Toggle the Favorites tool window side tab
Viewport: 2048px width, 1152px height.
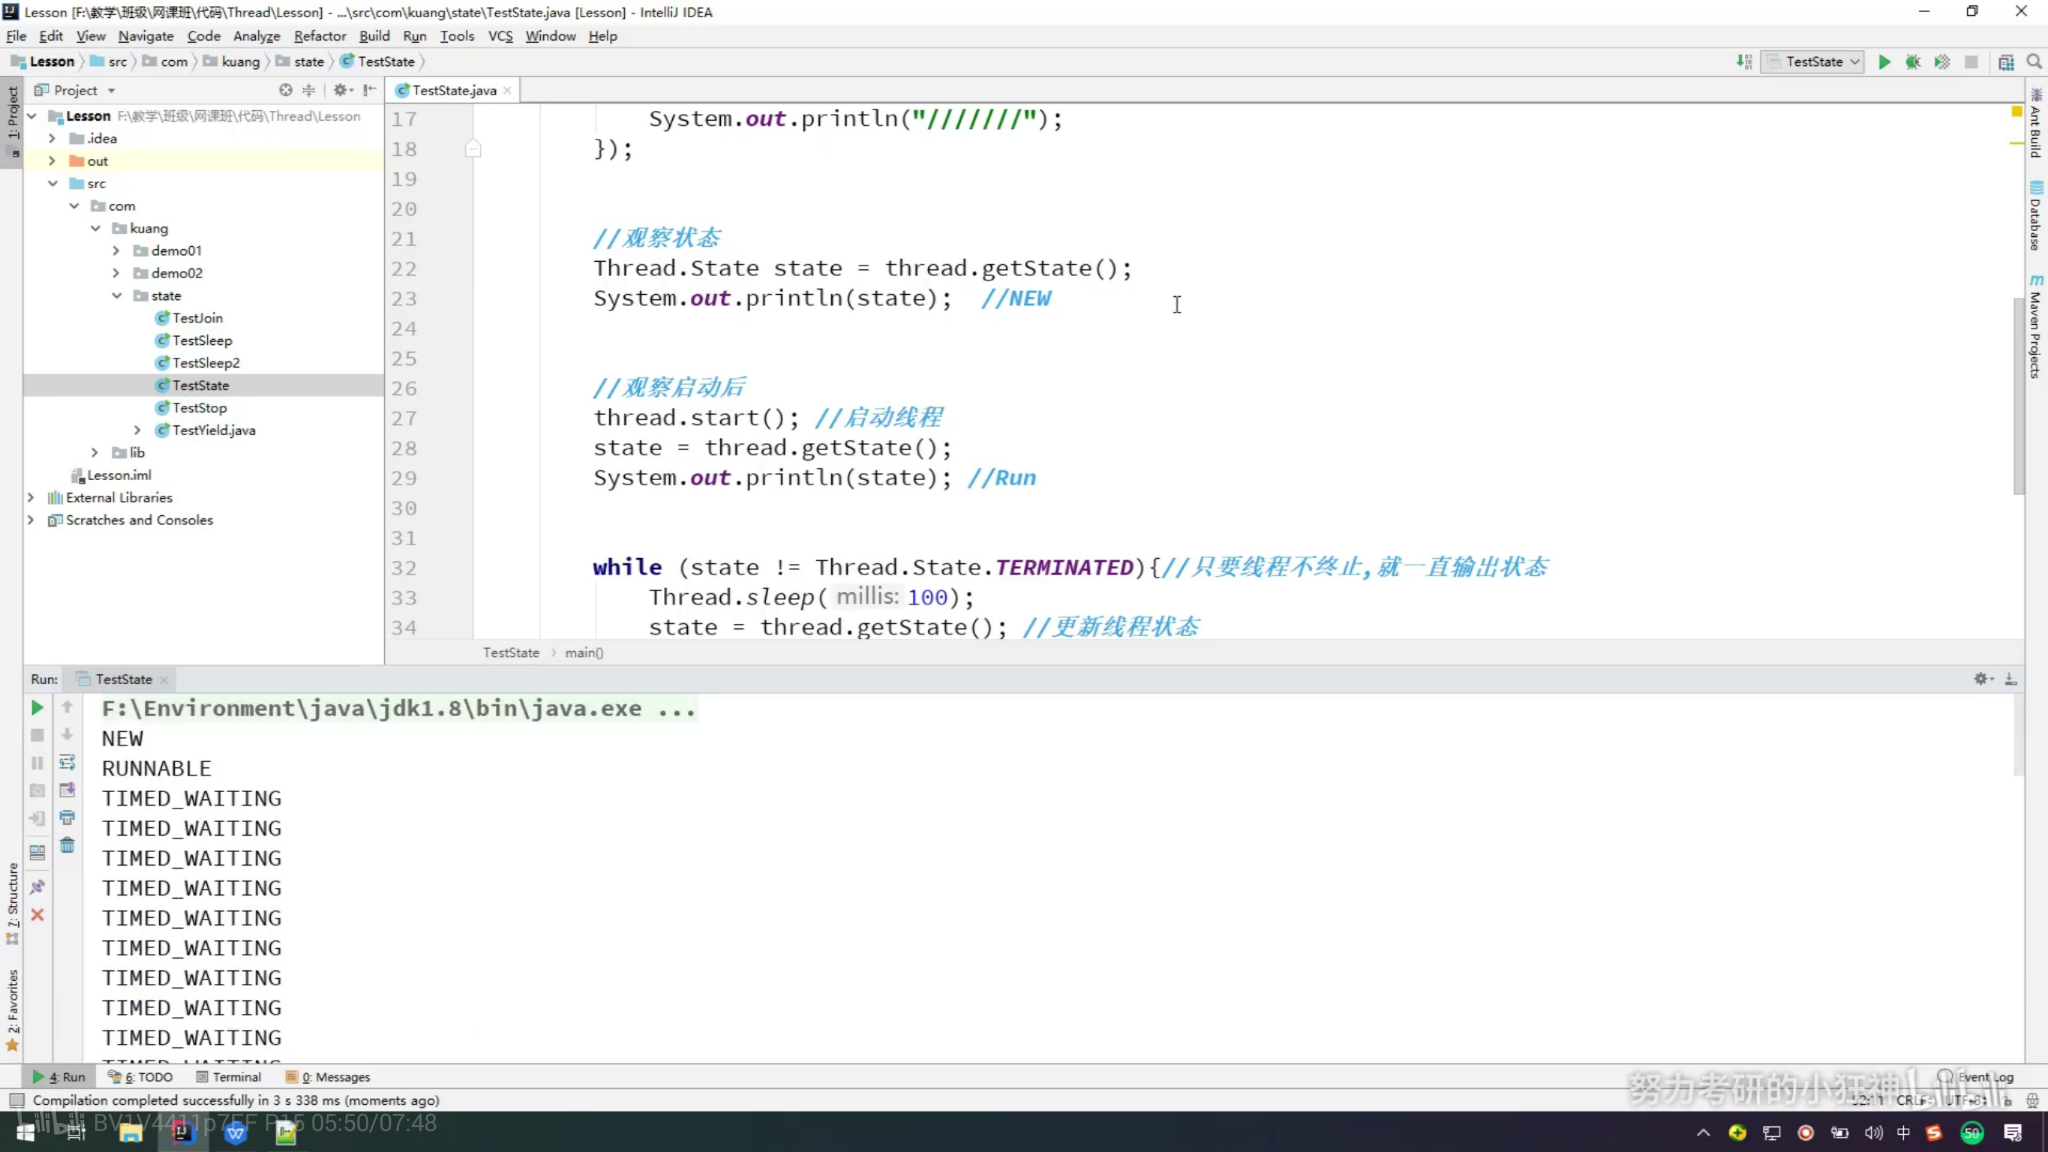12,1010
